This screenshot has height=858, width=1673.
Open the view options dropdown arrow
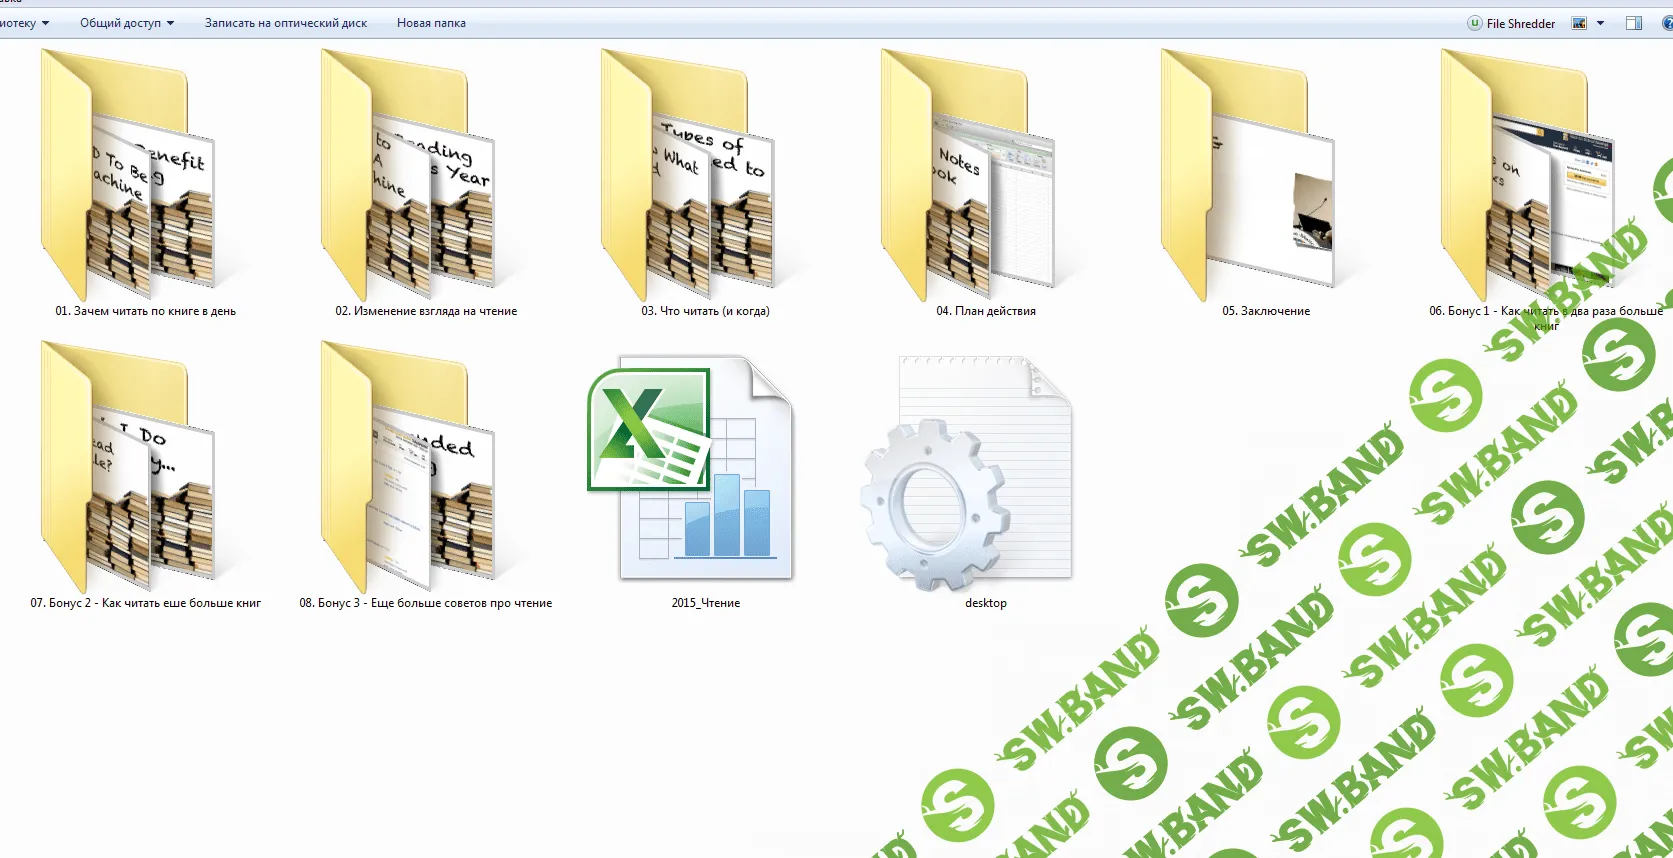(1601, 23)
